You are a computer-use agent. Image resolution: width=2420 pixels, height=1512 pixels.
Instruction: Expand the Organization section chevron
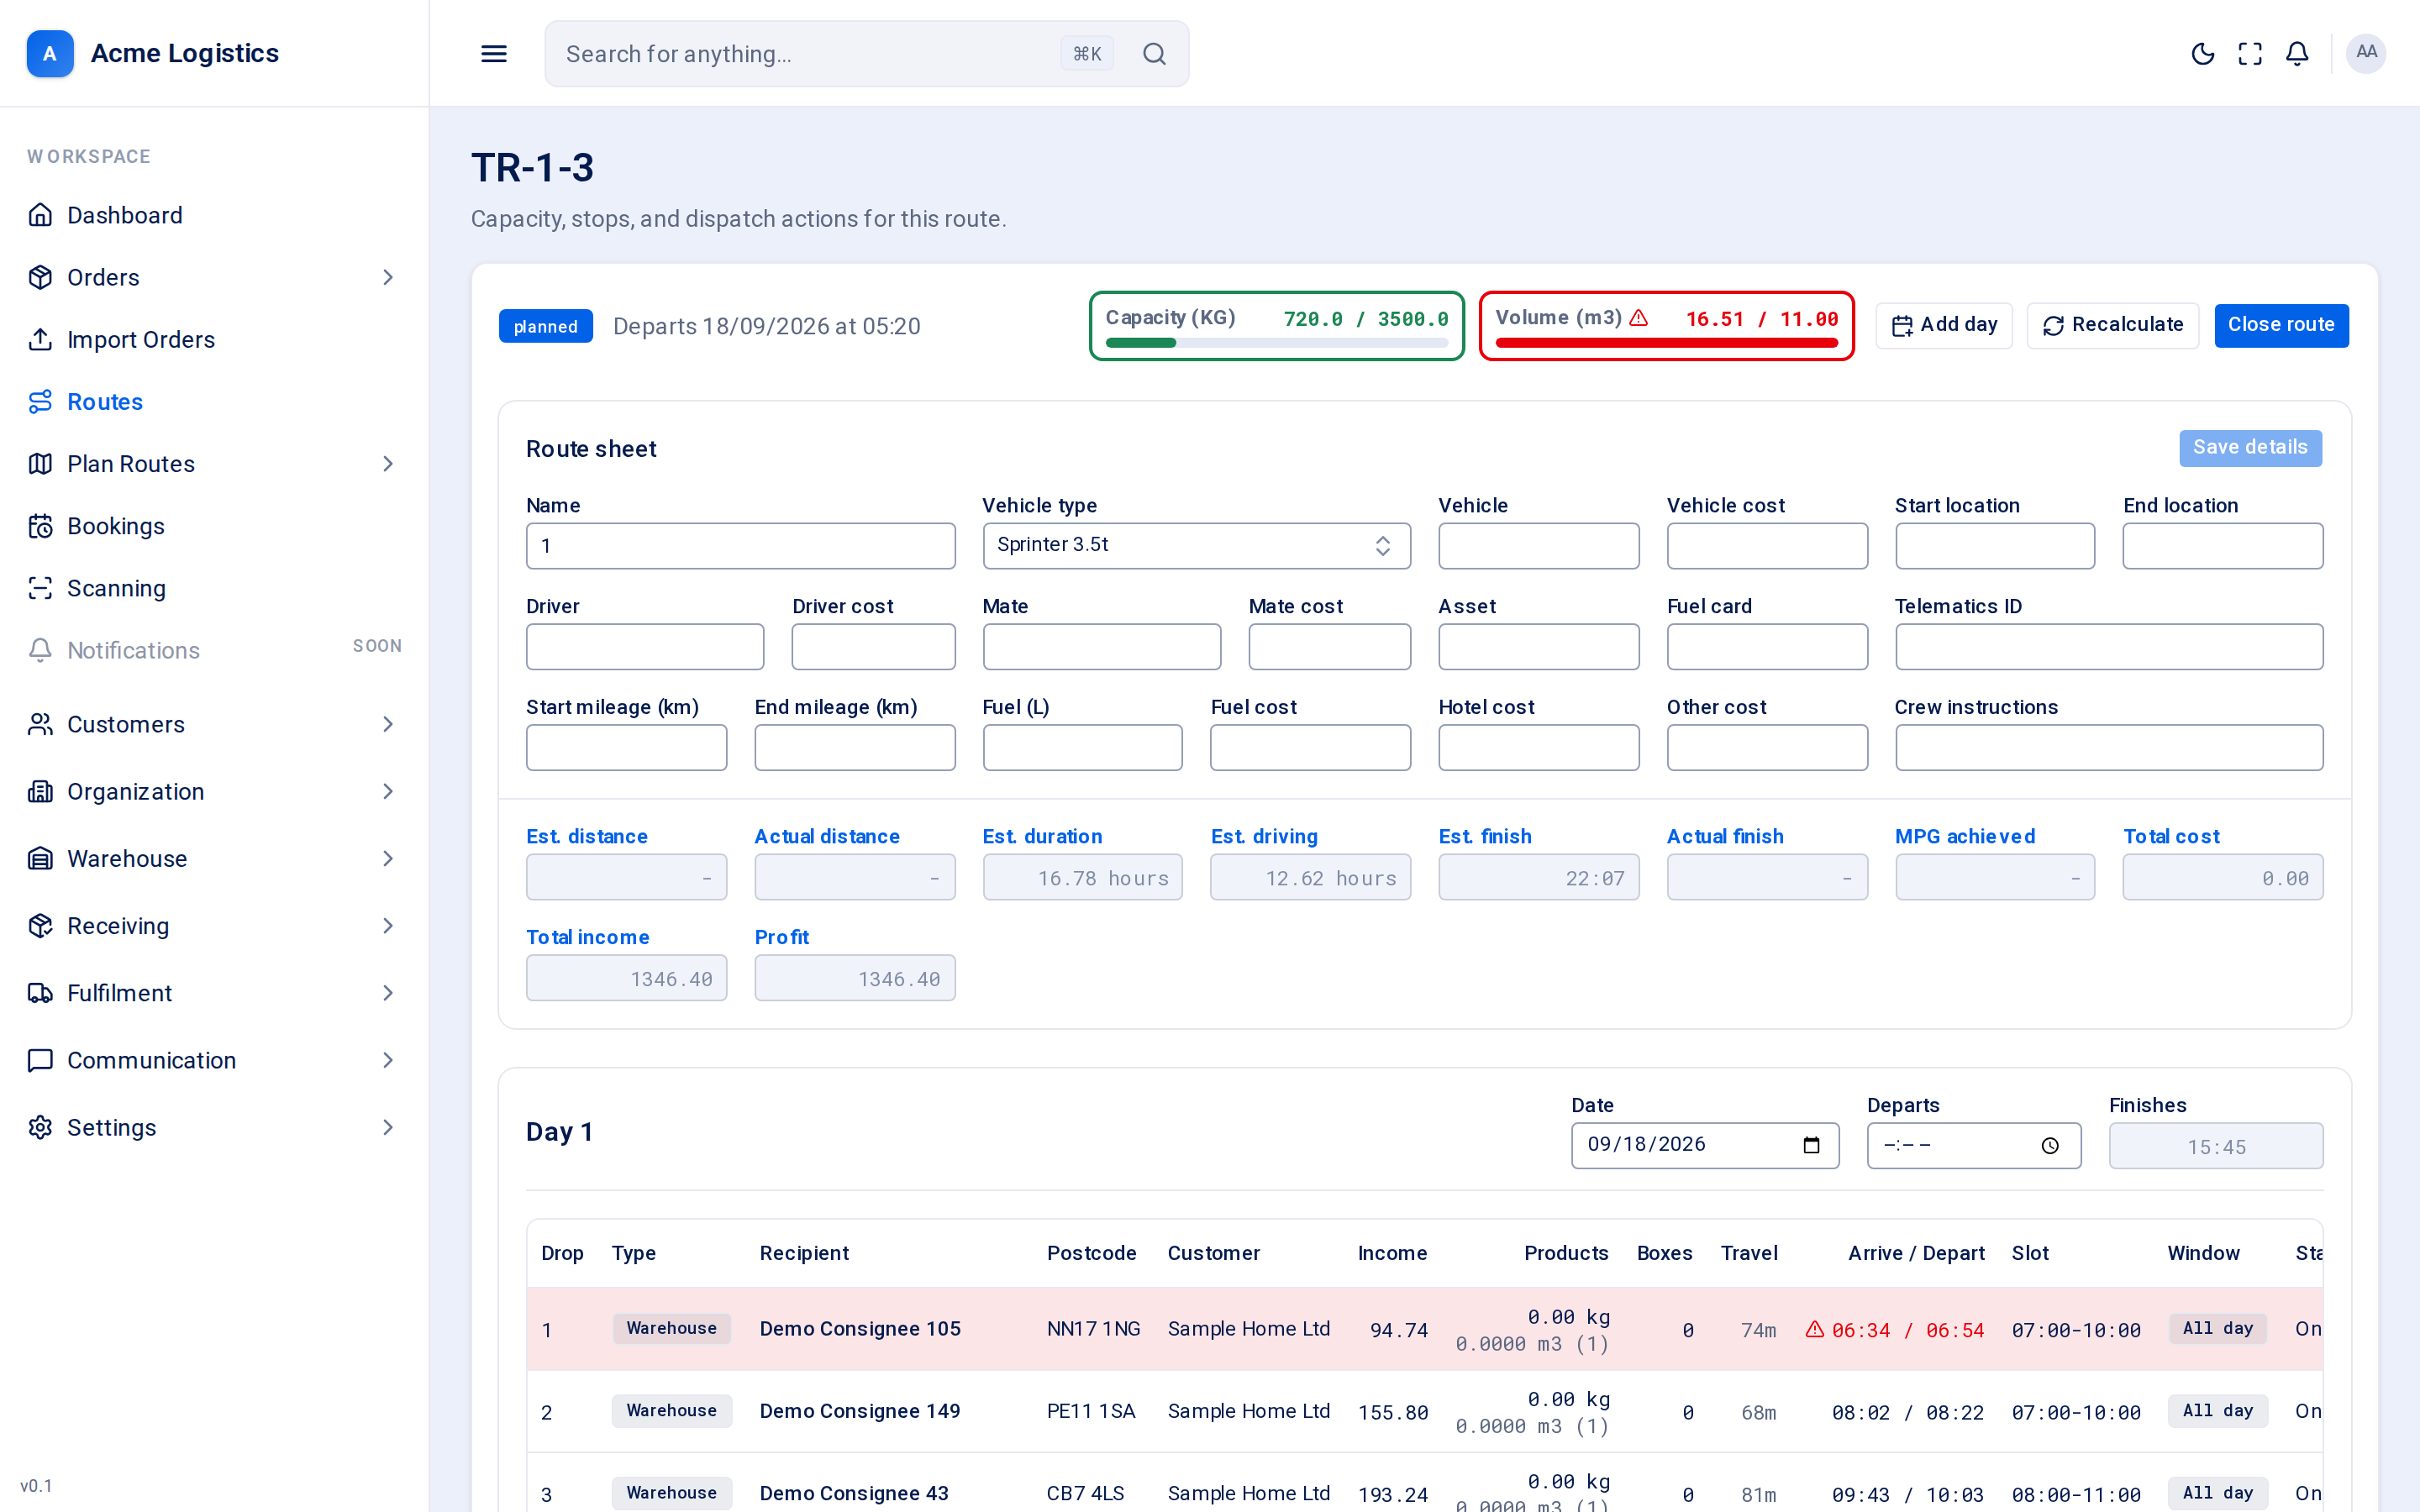(x=388, y=791)
